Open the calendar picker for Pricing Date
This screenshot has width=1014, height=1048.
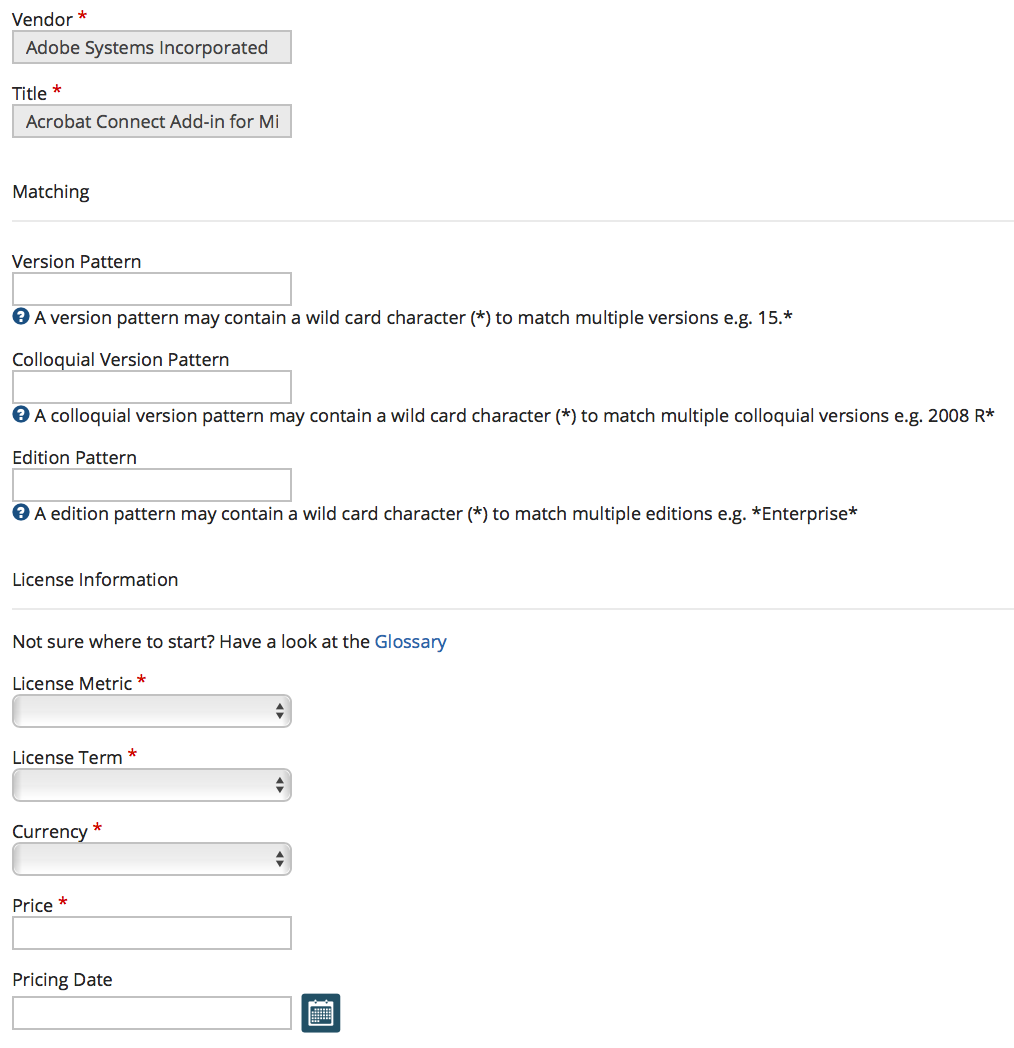pos(320,1012)
